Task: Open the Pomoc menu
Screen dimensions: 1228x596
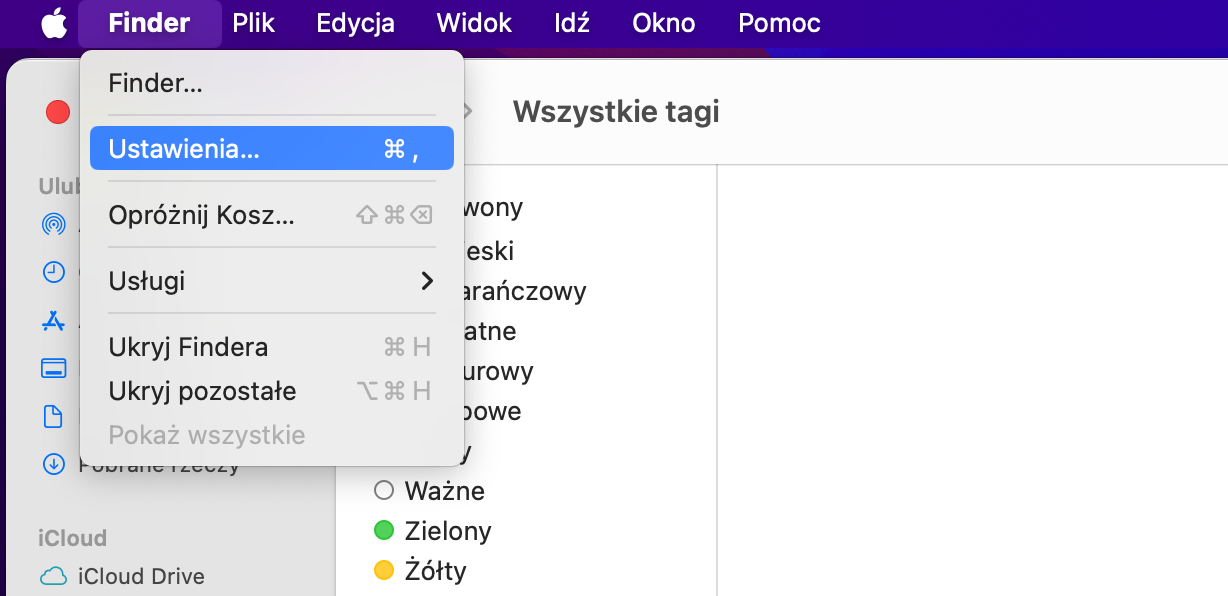Action: click(x=779, y=23)
